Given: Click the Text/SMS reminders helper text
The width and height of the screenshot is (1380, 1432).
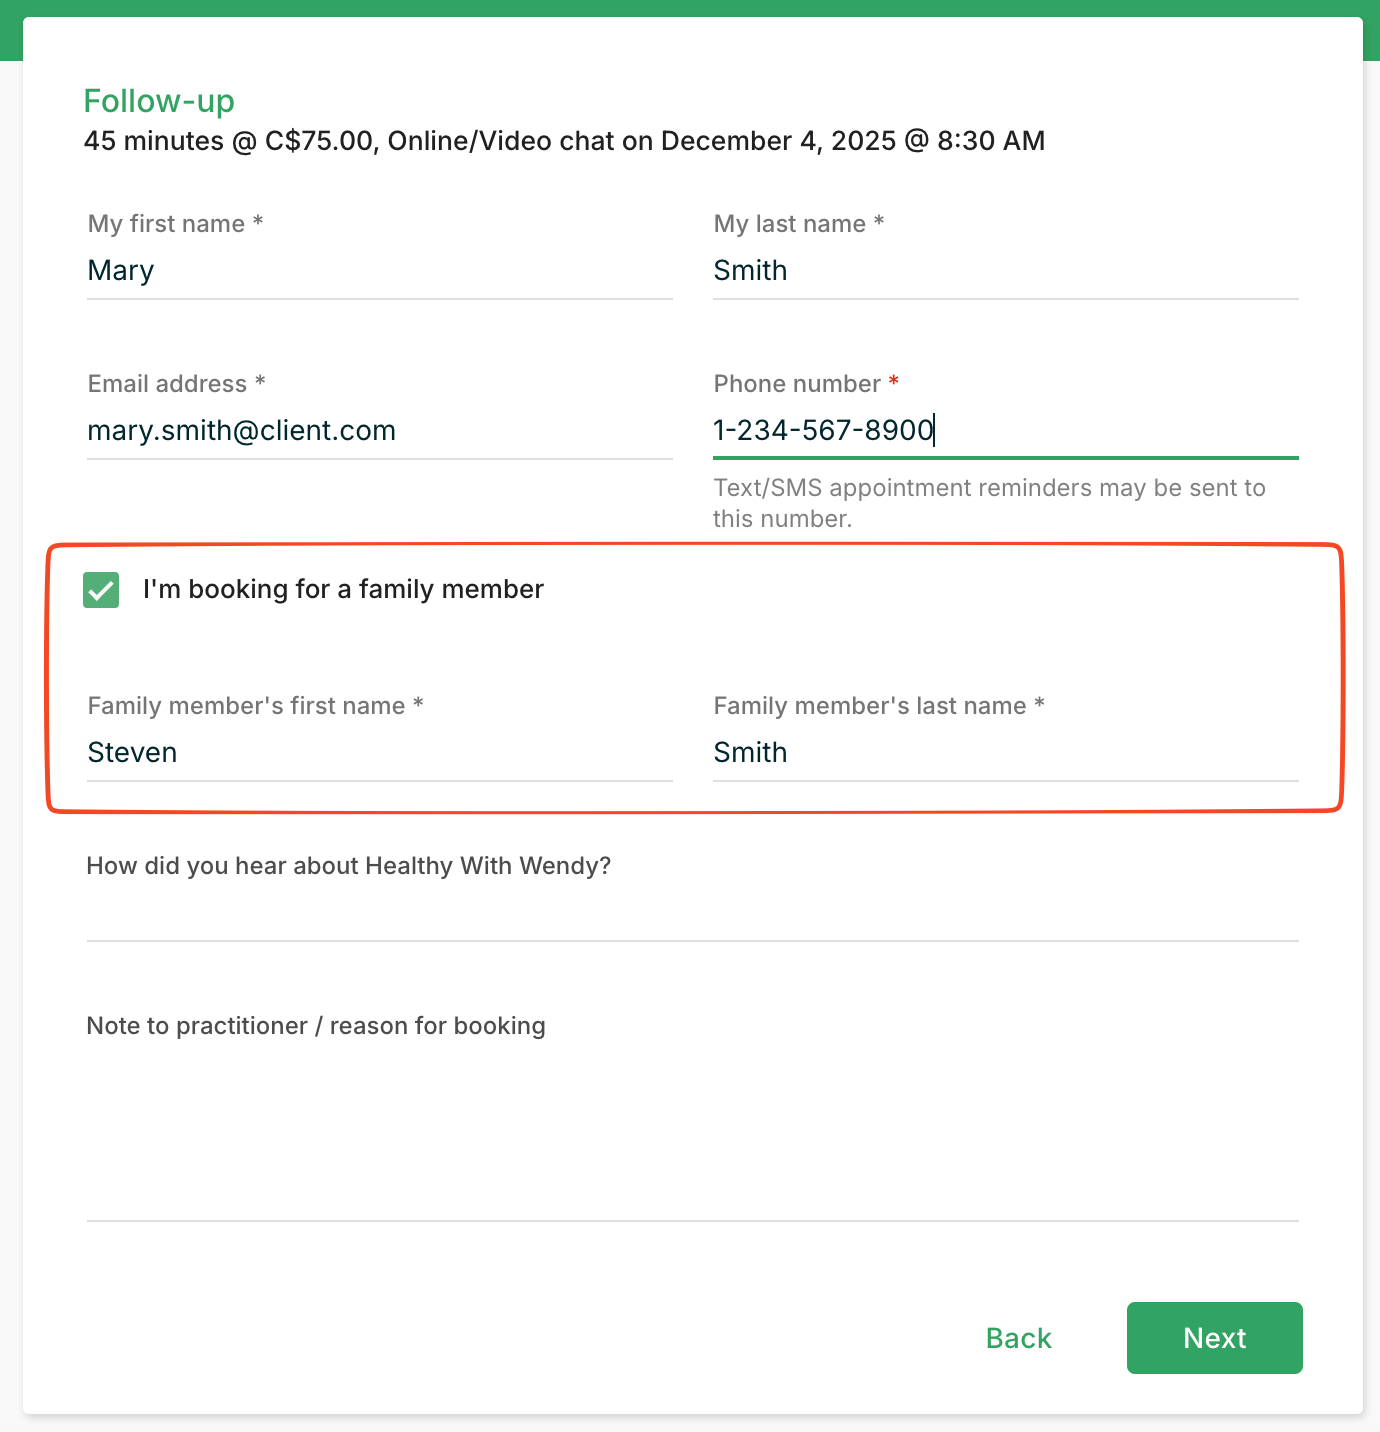Looking at the screenshot, I should (x=988, y=503).
